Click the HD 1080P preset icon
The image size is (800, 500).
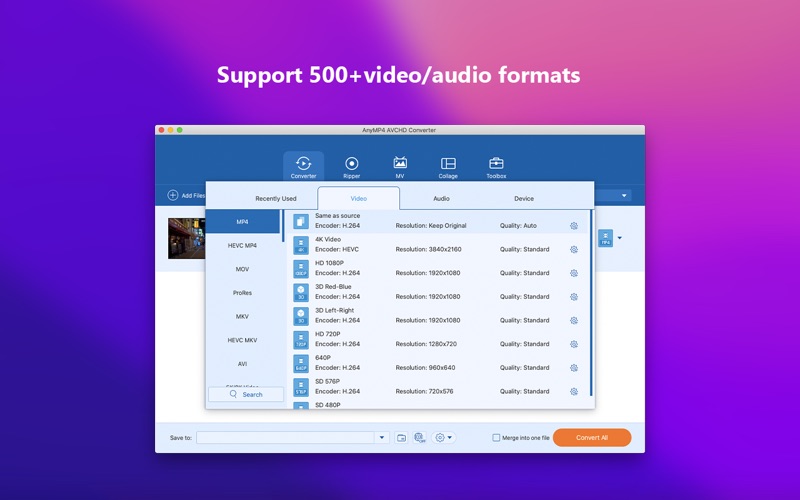click(x=301, y=269)
